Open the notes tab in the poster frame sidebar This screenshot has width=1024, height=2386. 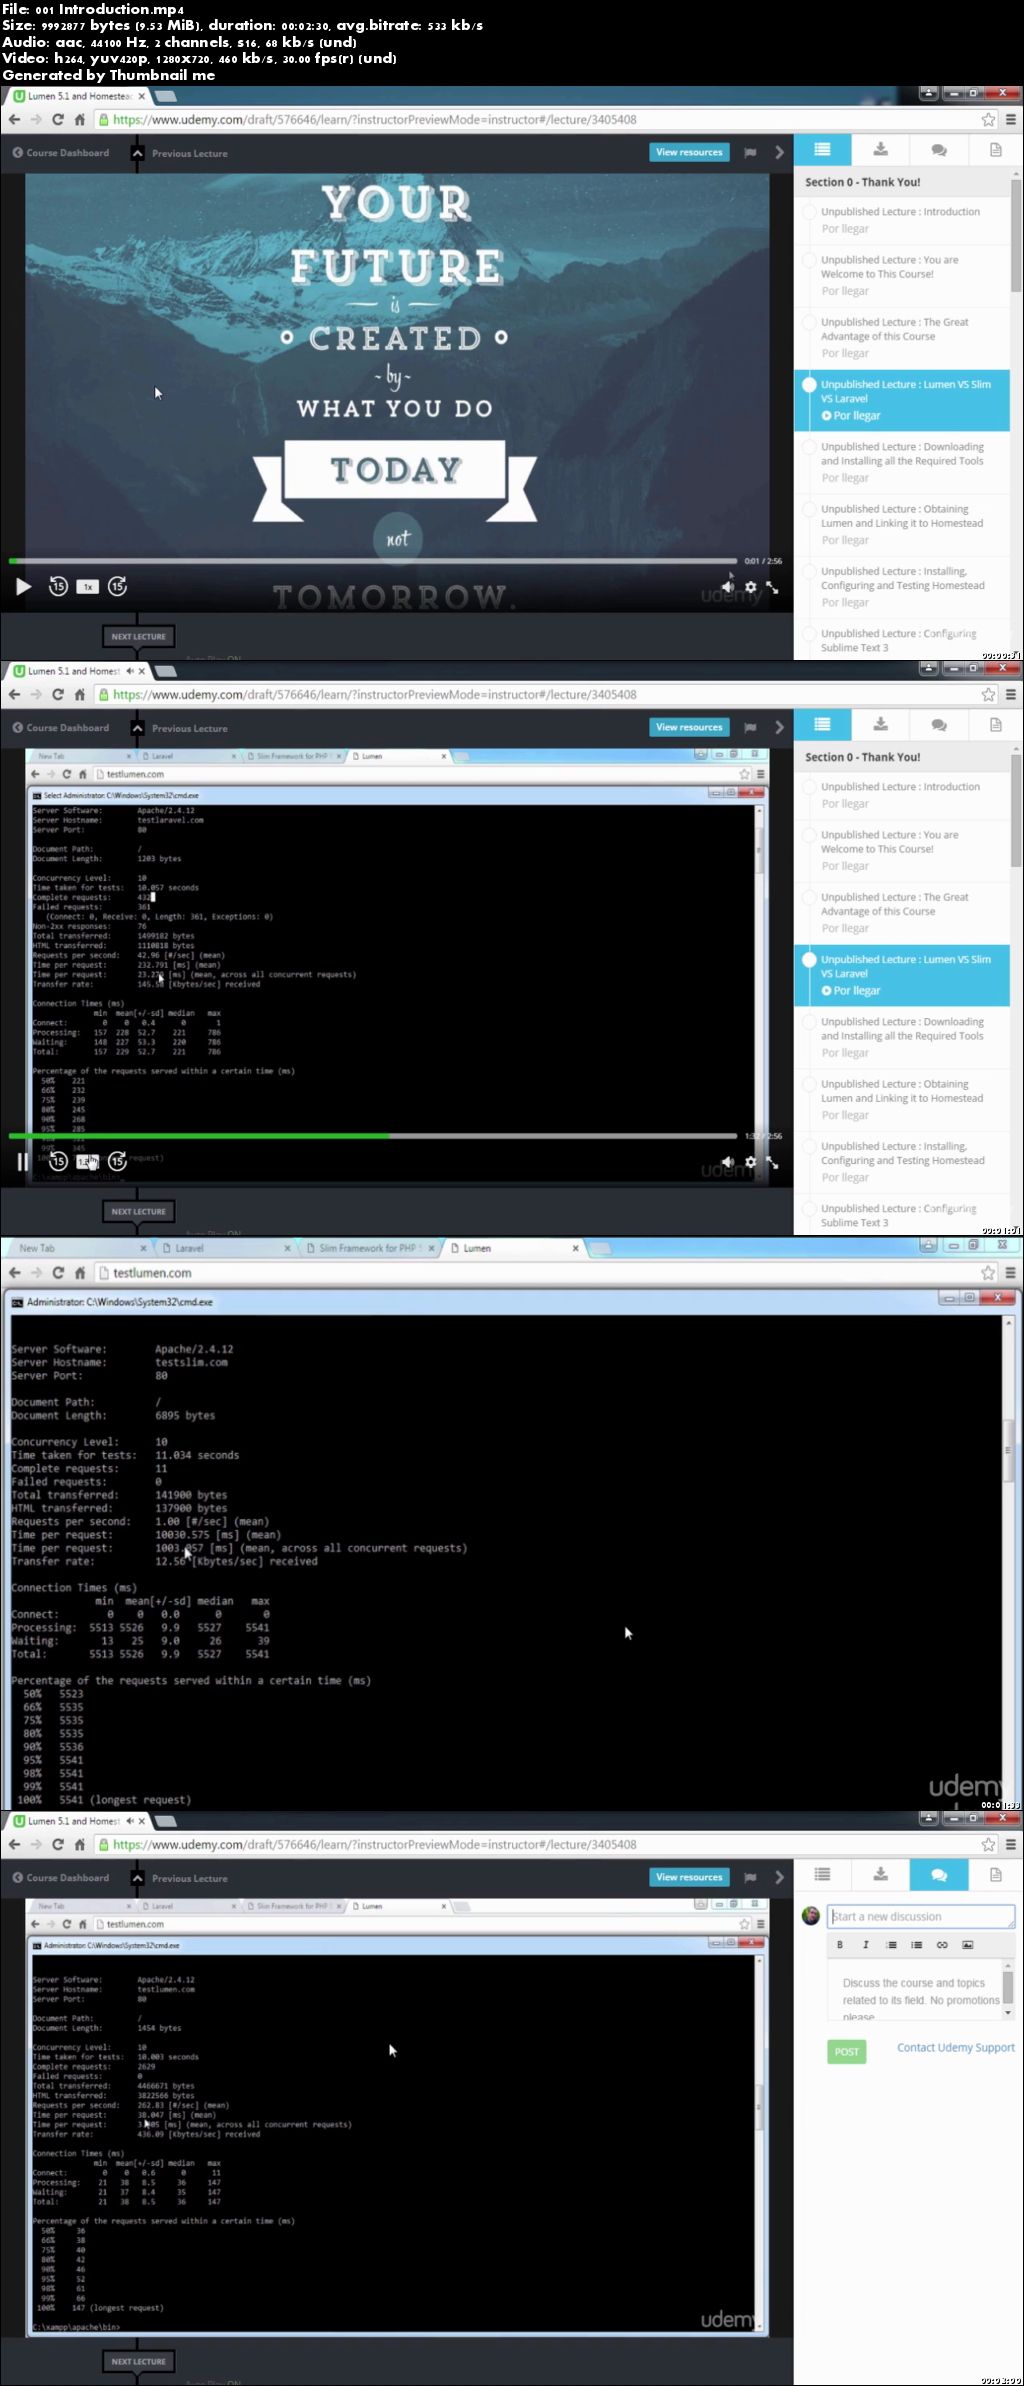(996, 150)
